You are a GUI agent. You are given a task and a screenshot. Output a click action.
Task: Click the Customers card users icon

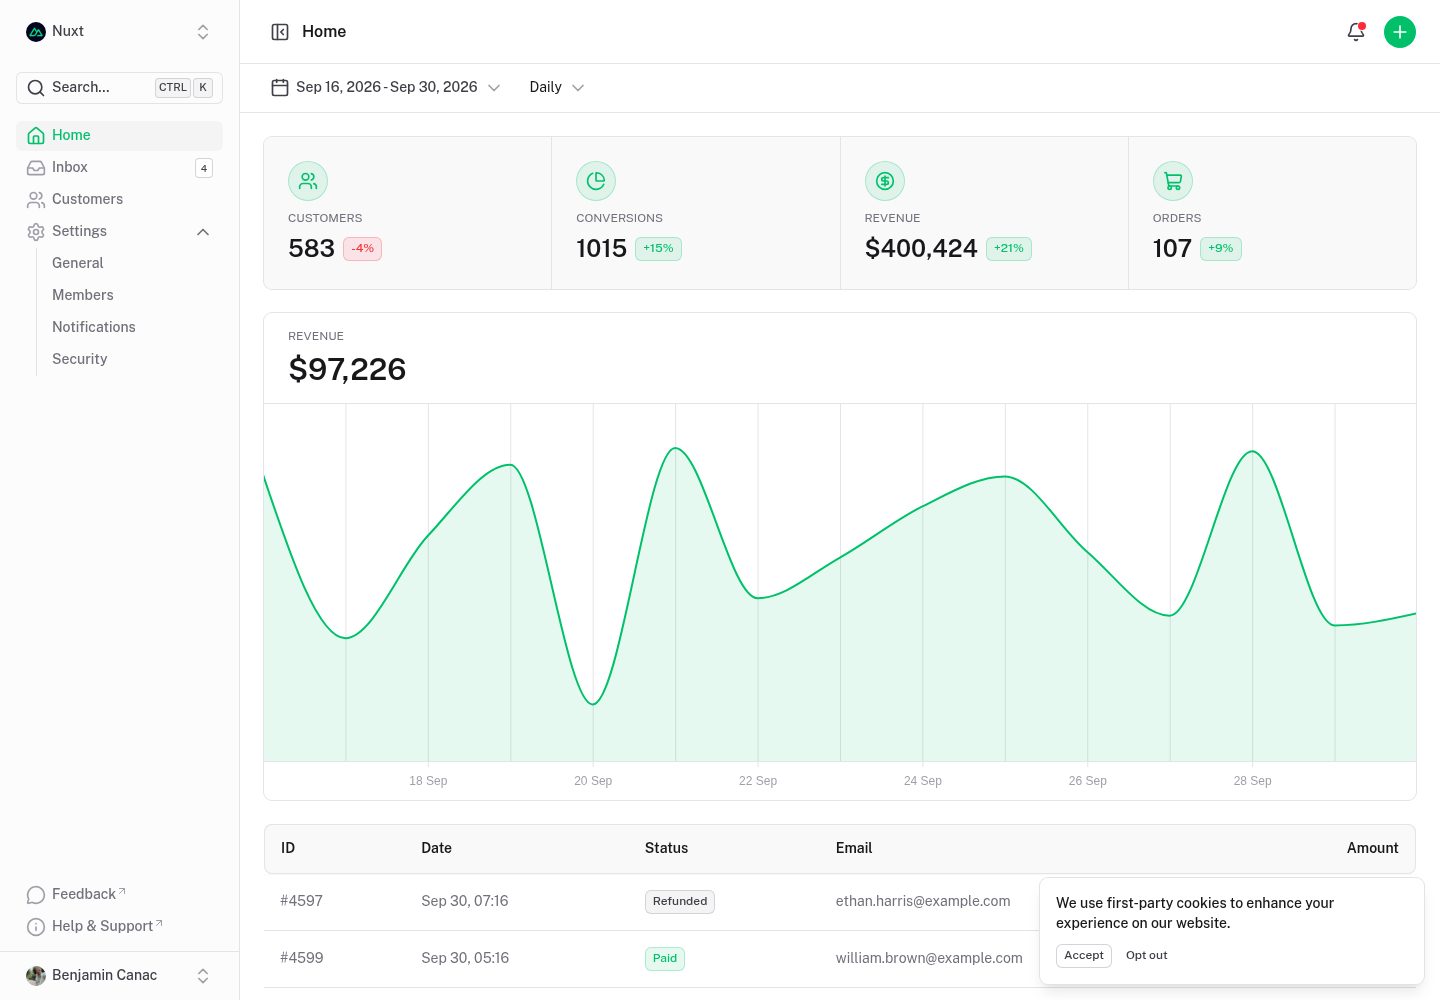point(308,181)
